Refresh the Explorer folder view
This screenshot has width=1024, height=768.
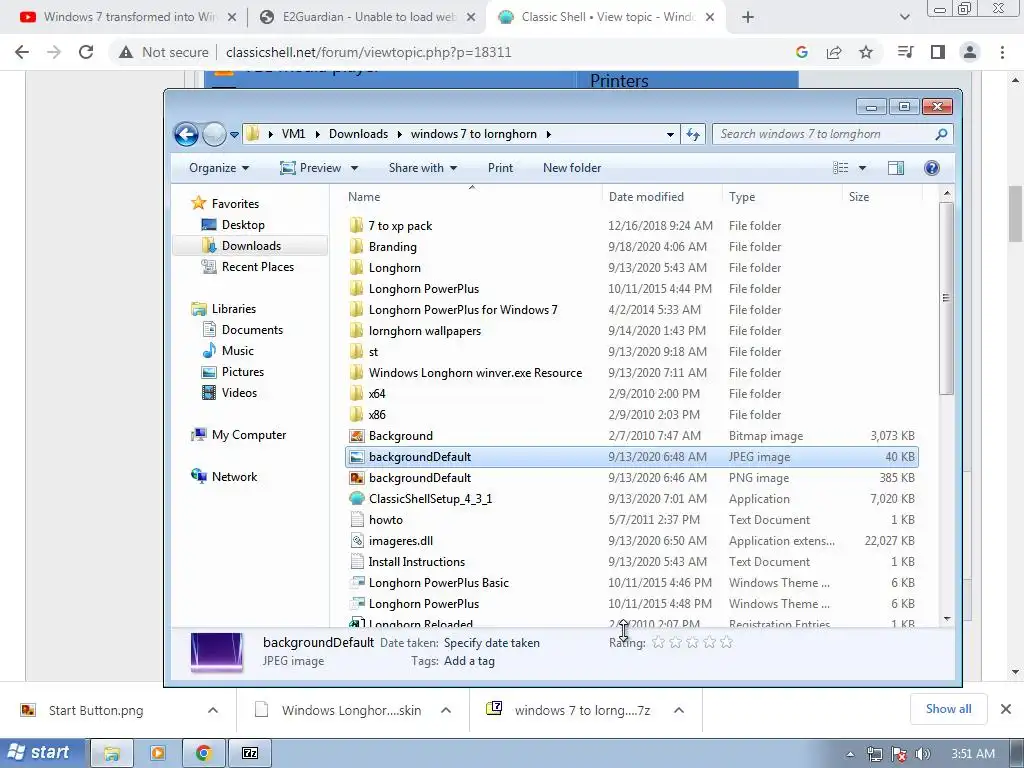point(693,135)
